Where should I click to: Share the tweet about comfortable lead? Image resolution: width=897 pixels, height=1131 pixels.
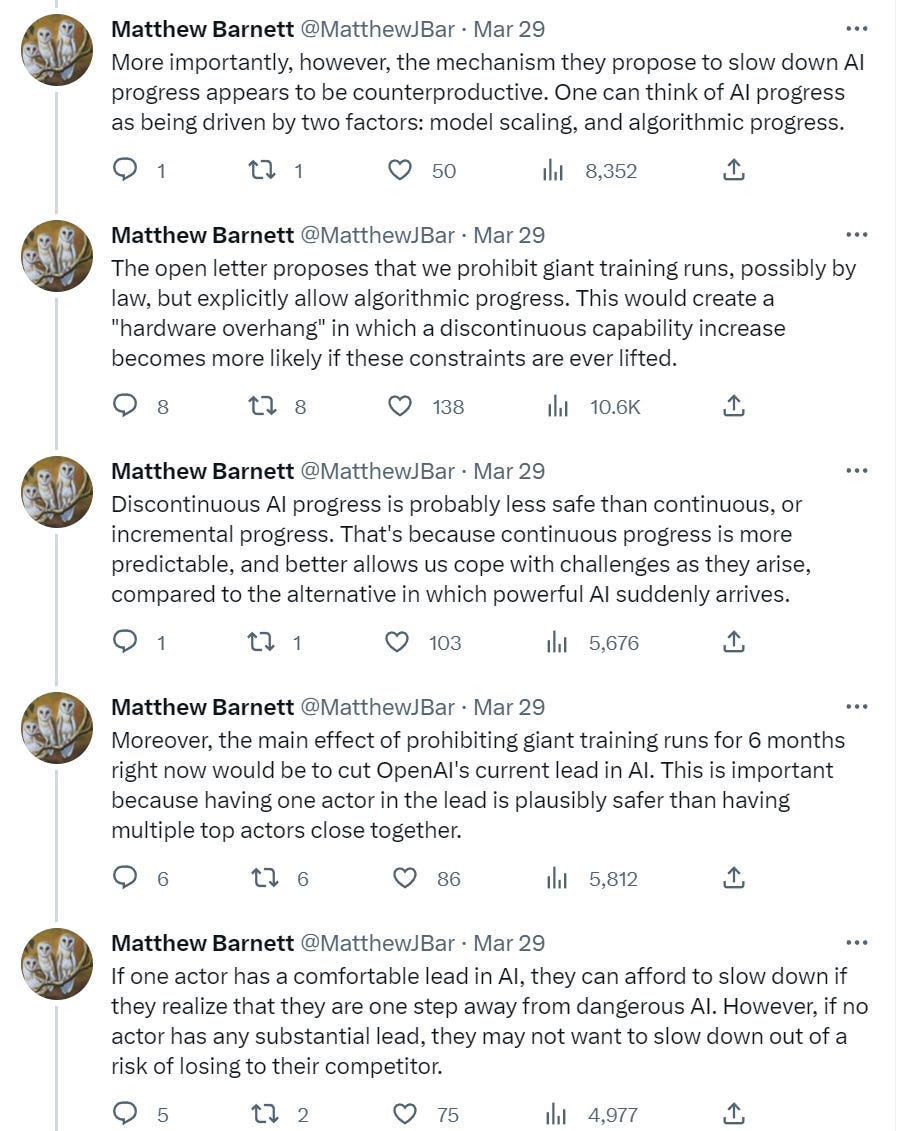click(733, 1114)
